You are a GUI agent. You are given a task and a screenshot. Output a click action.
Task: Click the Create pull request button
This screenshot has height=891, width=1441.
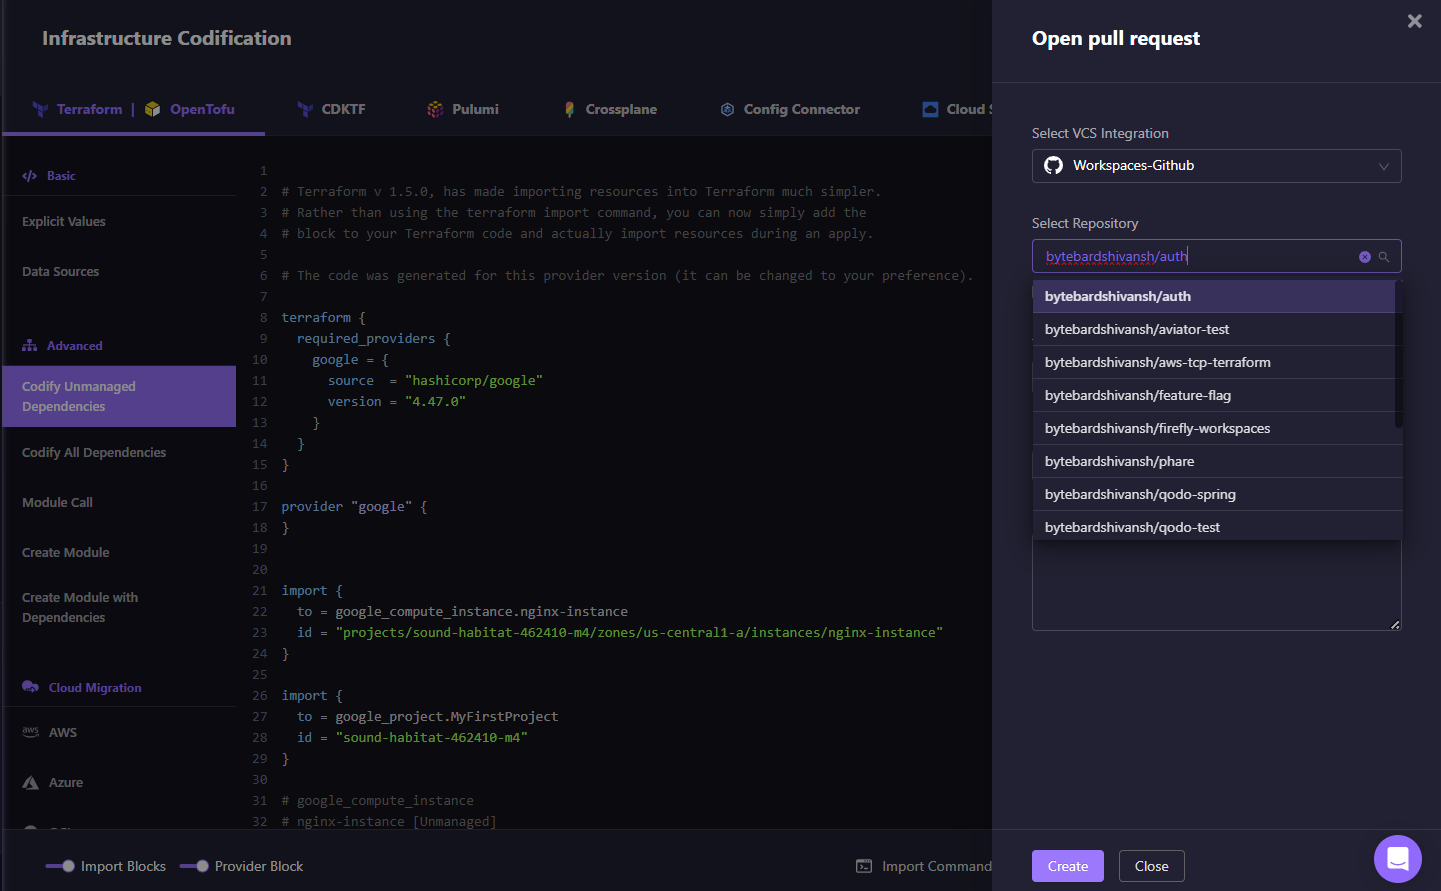[1068, 866]
